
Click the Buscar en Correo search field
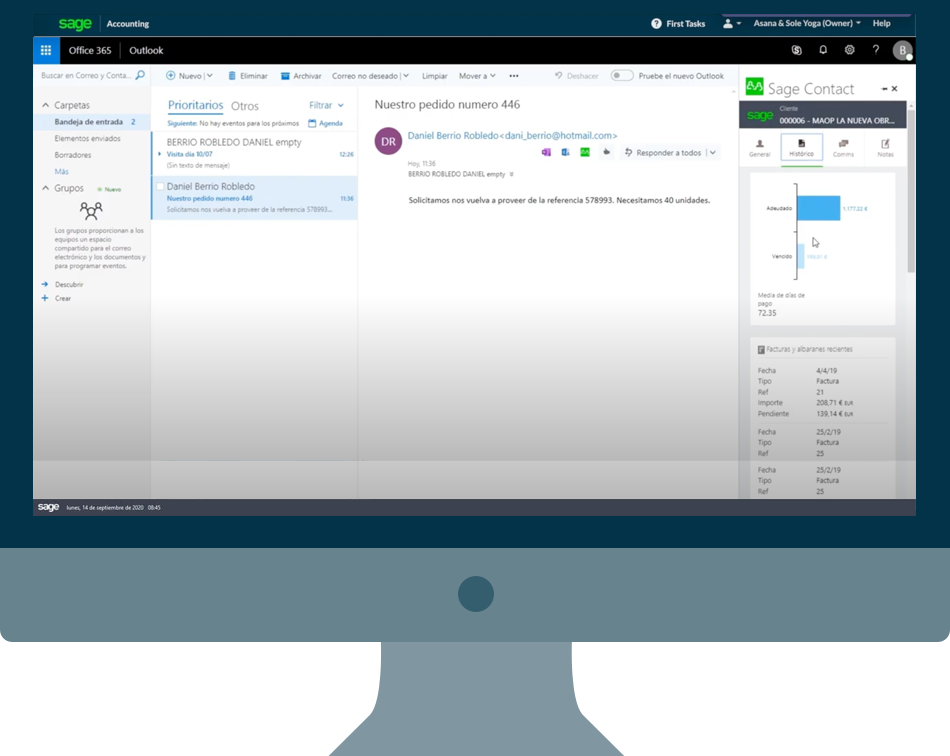(85, 75)
